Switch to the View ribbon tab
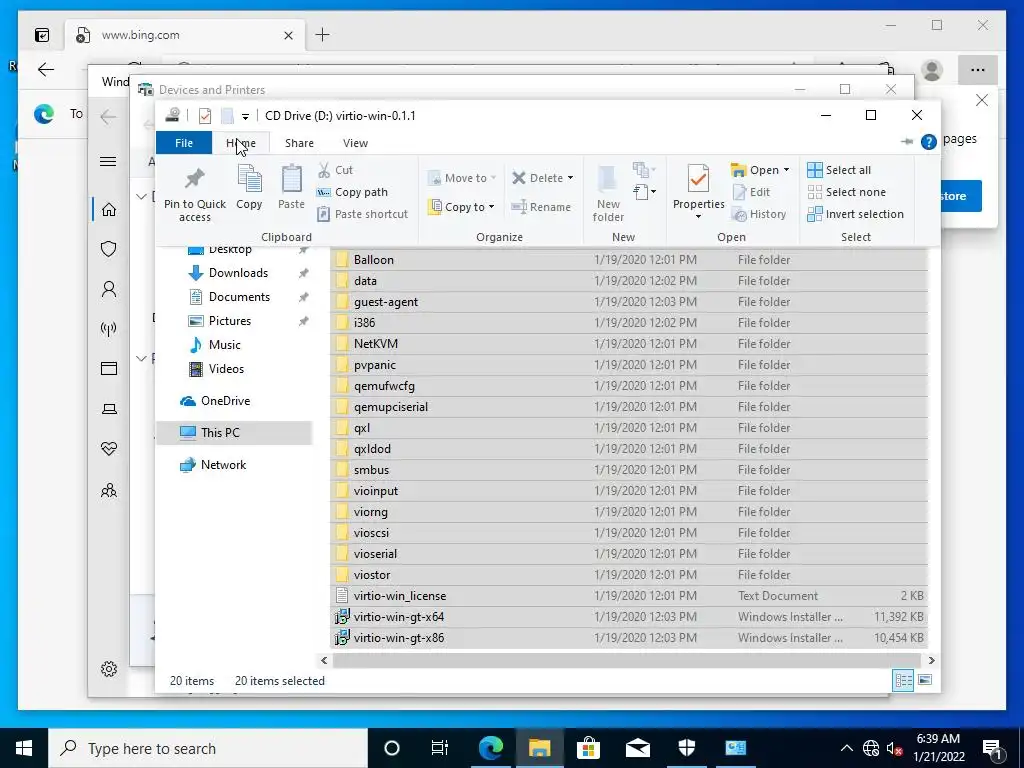1024x768 pixels. (x=355, y=142)
